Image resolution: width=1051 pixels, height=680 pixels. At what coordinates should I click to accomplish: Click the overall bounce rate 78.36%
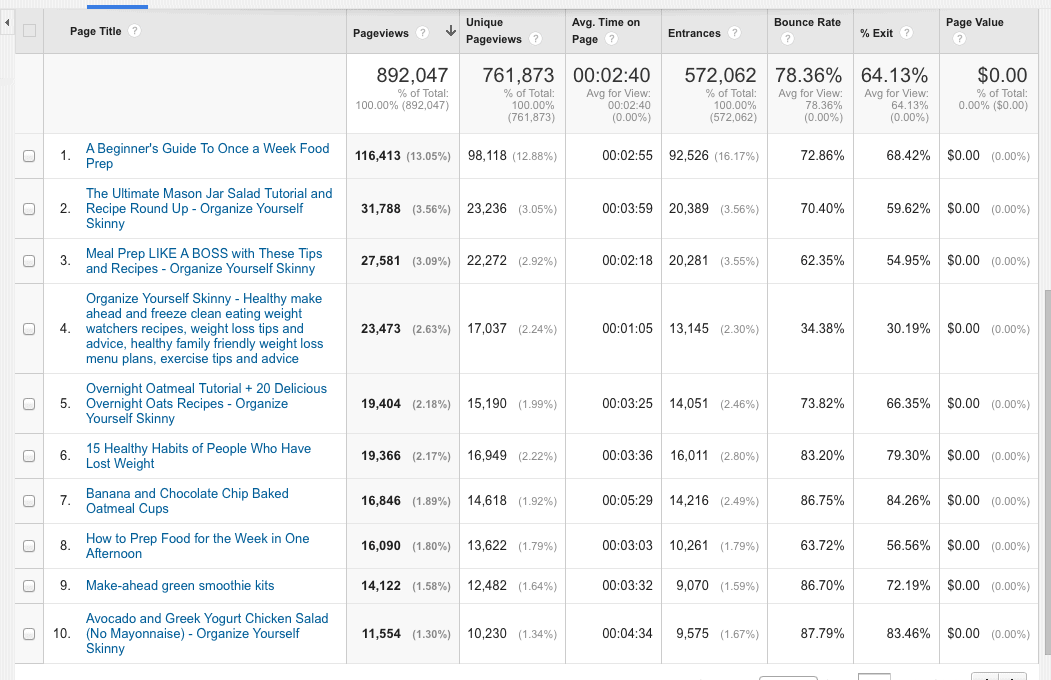(809, 75)
